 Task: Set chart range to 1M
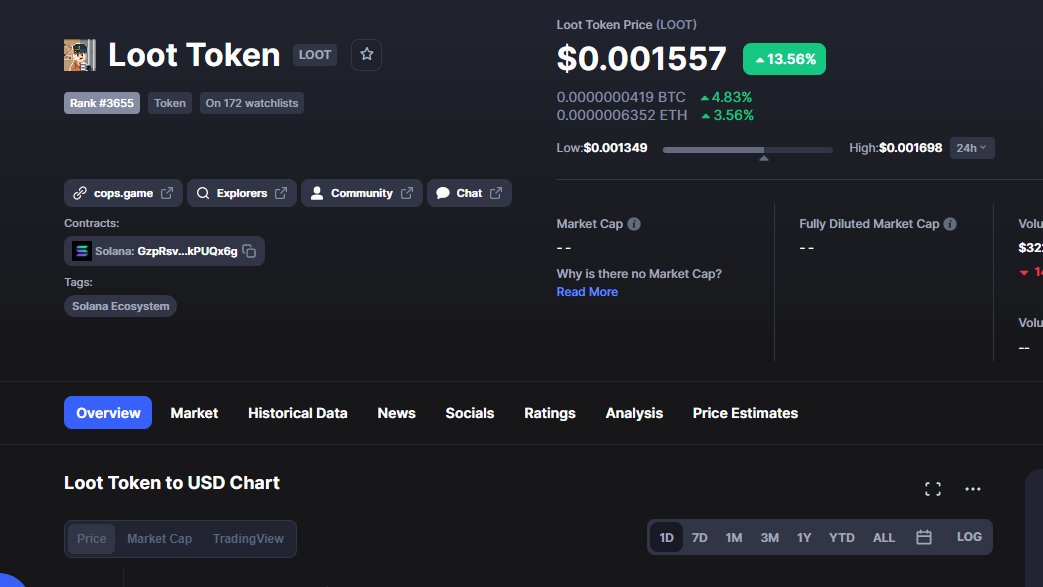pyautogui.click(x=734, y=537)
